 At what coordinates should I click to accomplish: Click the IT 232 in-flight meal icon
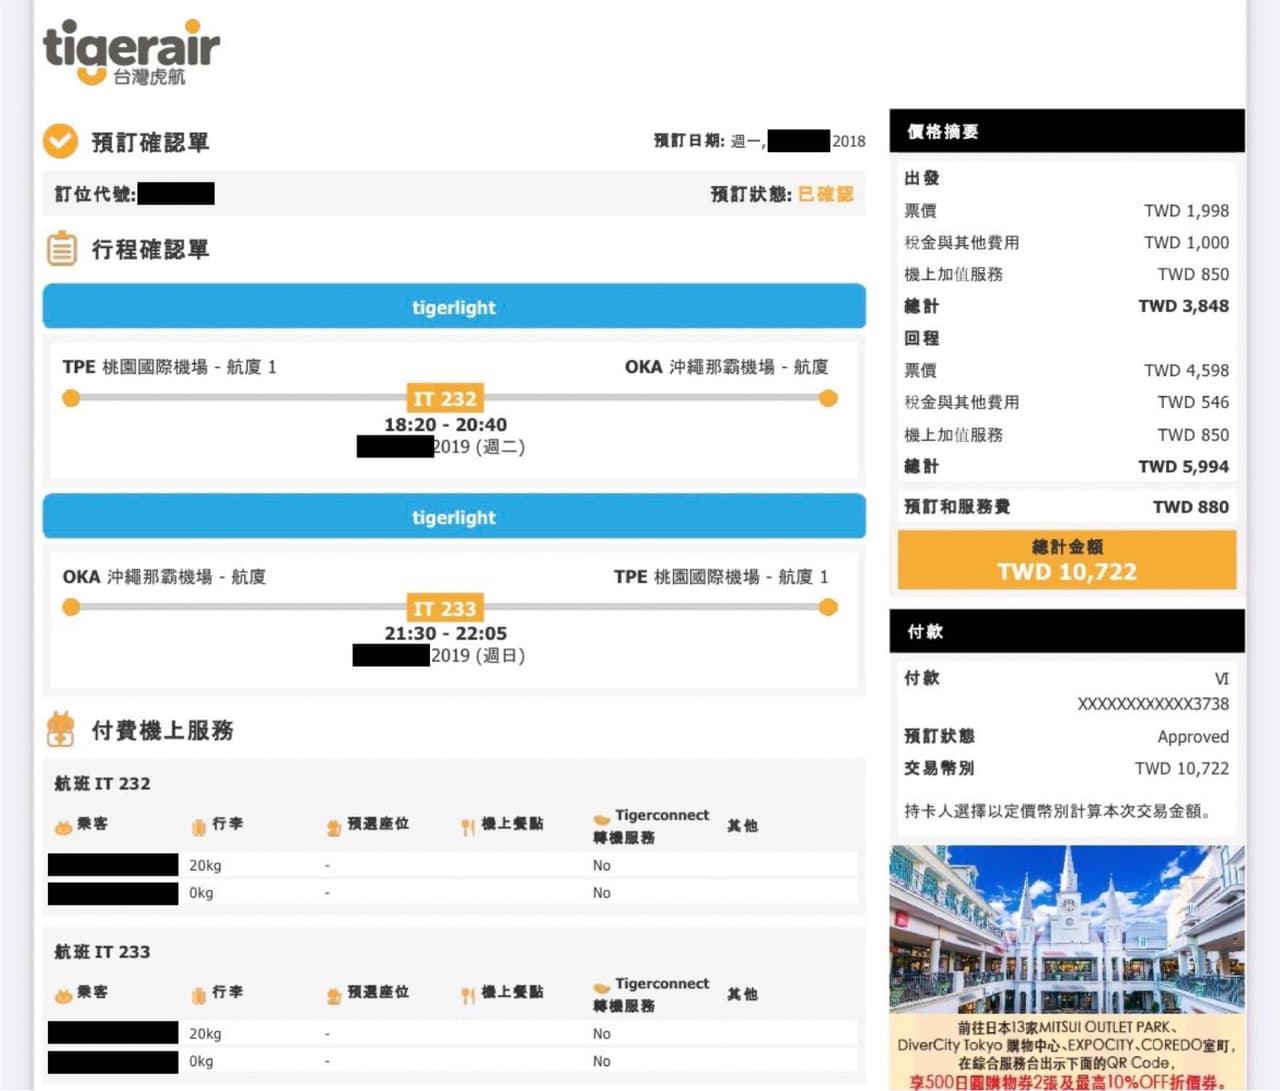[468, 827]
